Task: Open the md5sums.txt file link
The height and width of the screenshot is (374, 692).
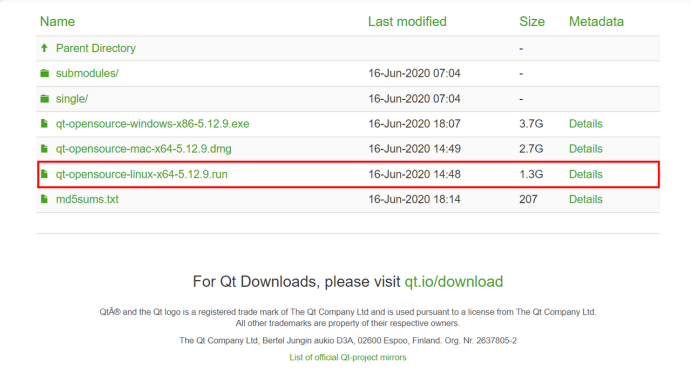Action: pyautogui.click(x=87, y=199)
